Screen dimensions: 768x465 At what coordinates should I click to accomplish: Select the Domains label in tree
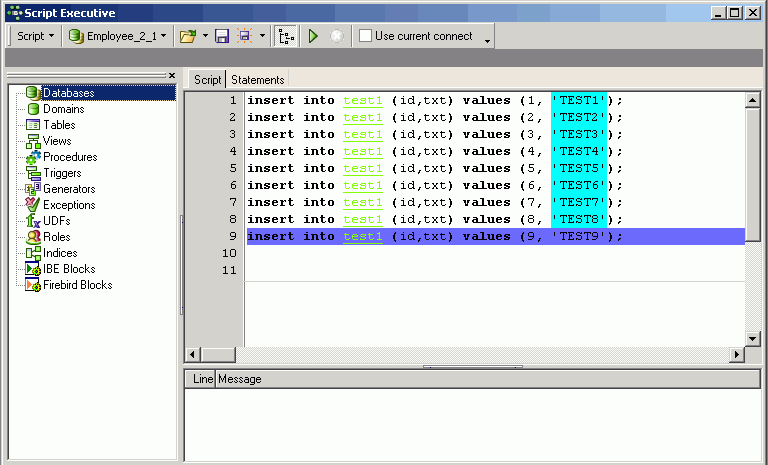pos(64,109)
